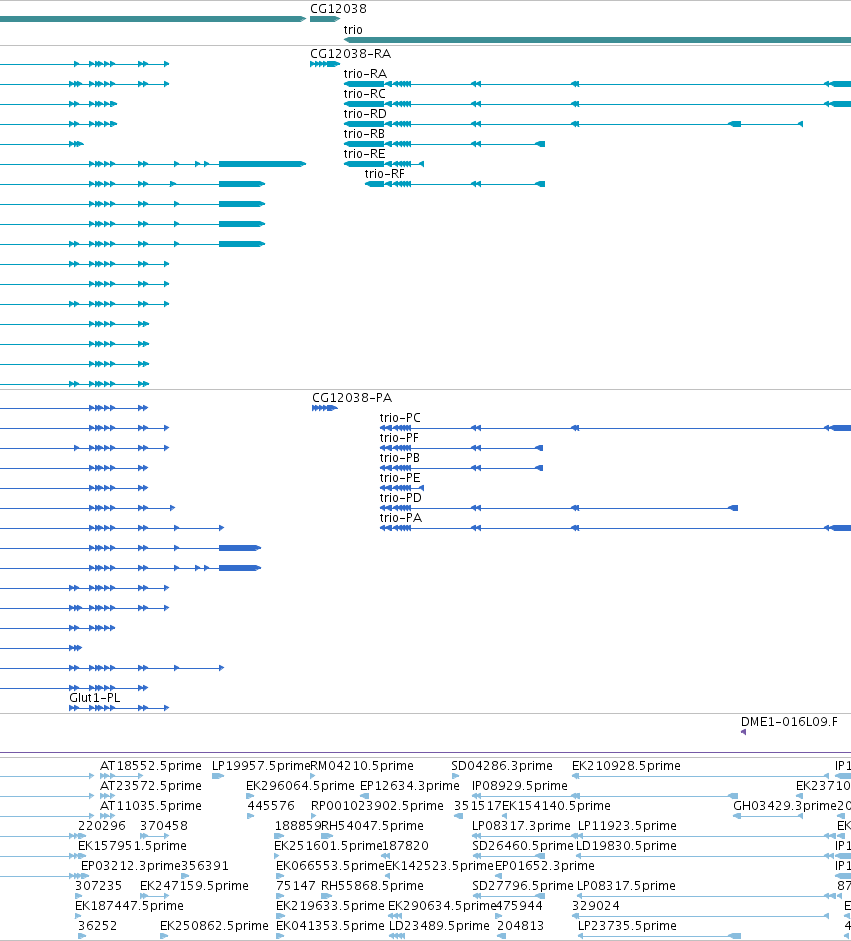Screen dimensions: 851x941
Task: Click the EK219633.5prime EST label
Action: (x=330, y=906)
